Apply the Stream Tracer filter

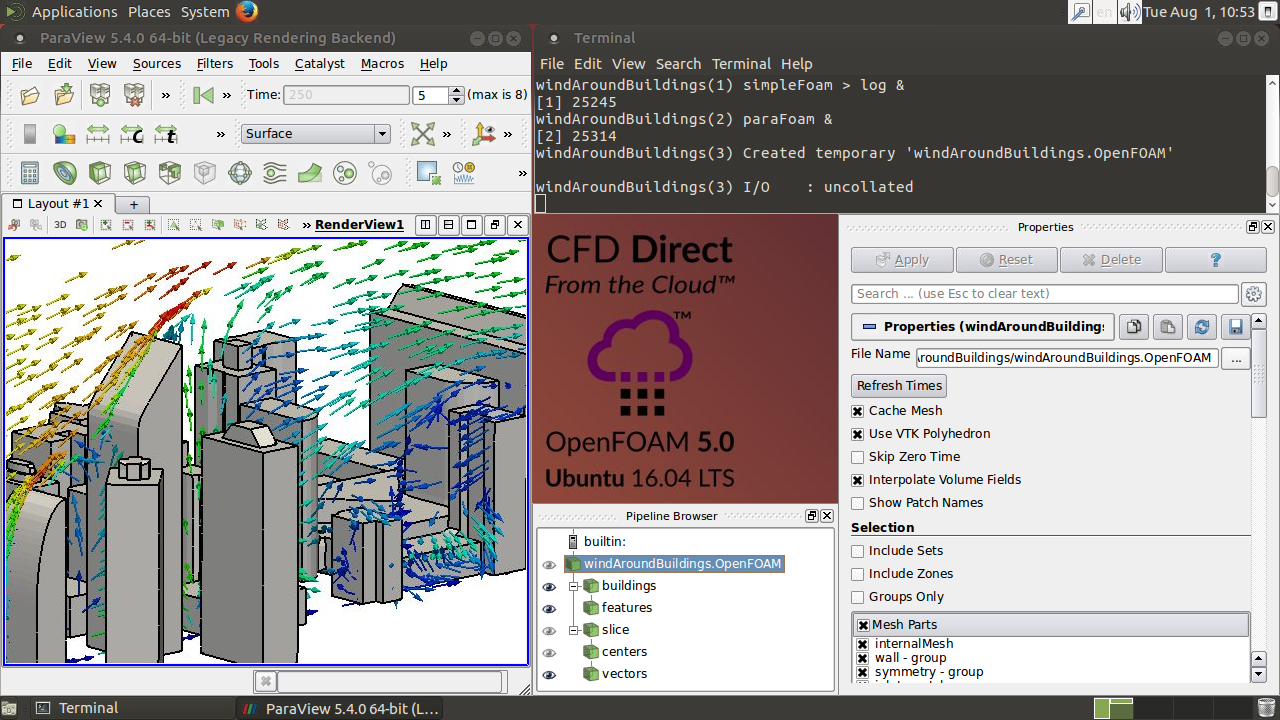point(275,173)
